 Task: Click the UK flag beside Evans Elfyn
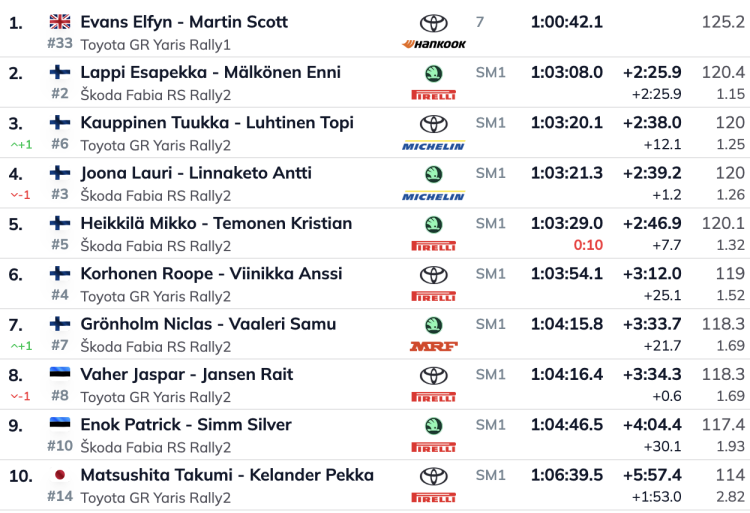[60, 21]
